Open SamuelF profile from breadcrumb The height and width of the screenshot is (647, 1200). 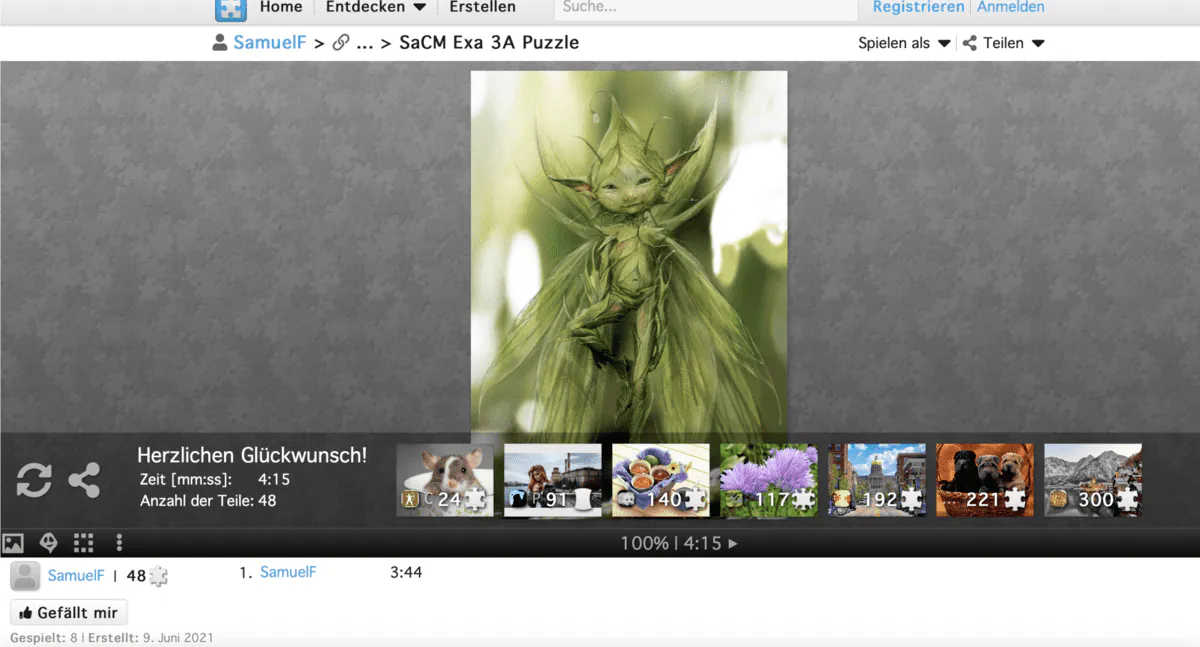(270, 43)
